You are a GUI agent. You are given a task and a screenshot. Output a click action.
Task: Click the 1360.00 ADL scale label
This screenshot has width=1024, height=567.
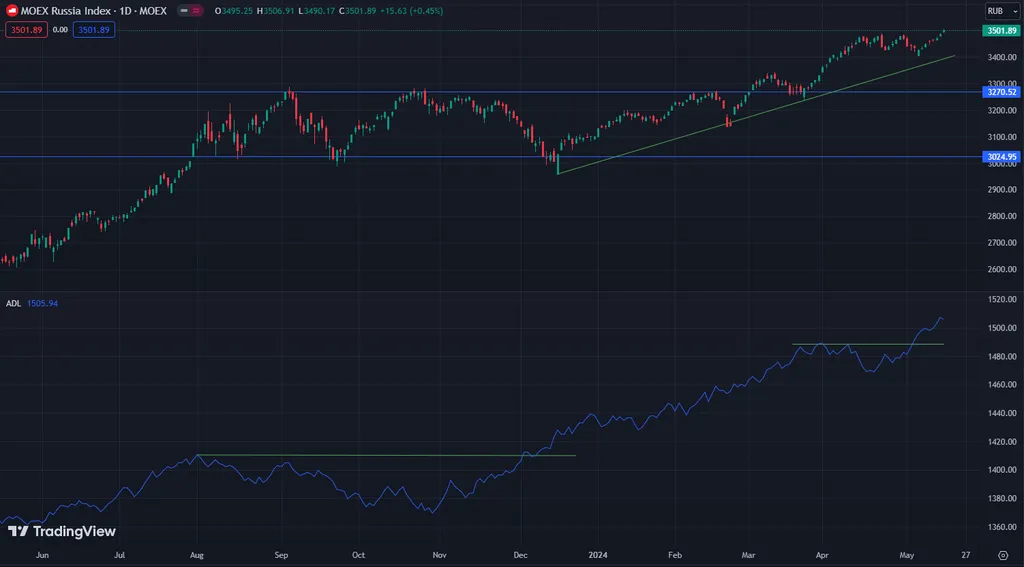pyautogui.click(x=1002, y=526)
